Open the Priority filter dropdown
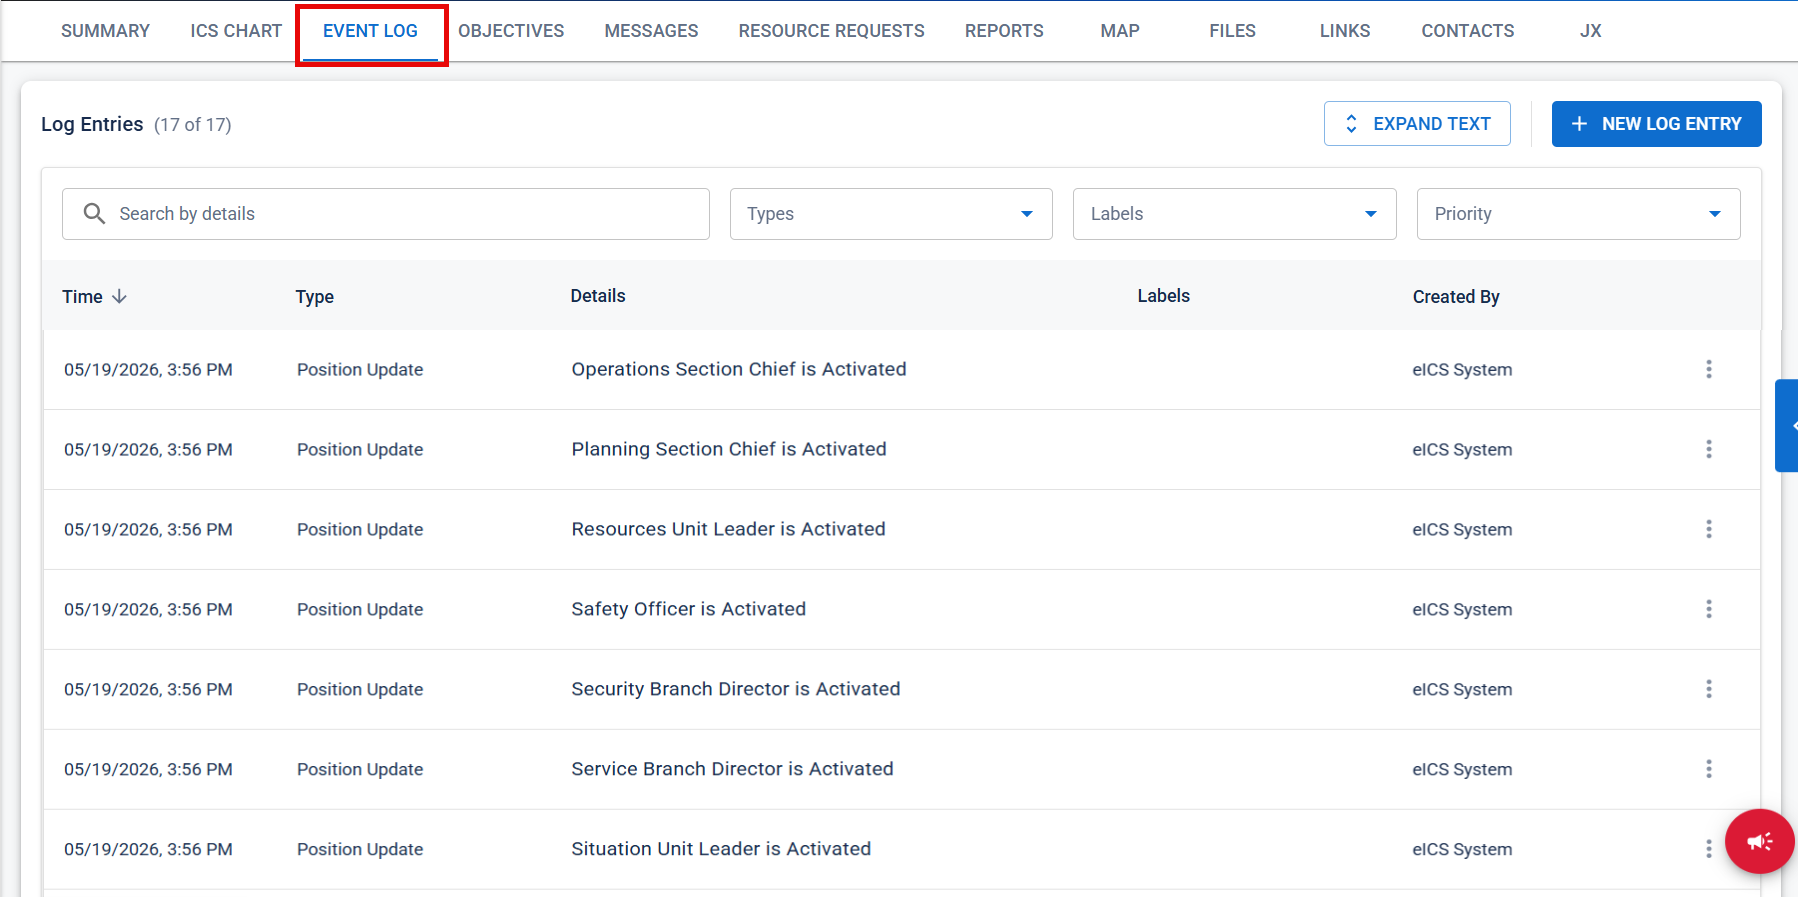Image resolution: width=1798 pixels, height=897 pixels. 1578,214
